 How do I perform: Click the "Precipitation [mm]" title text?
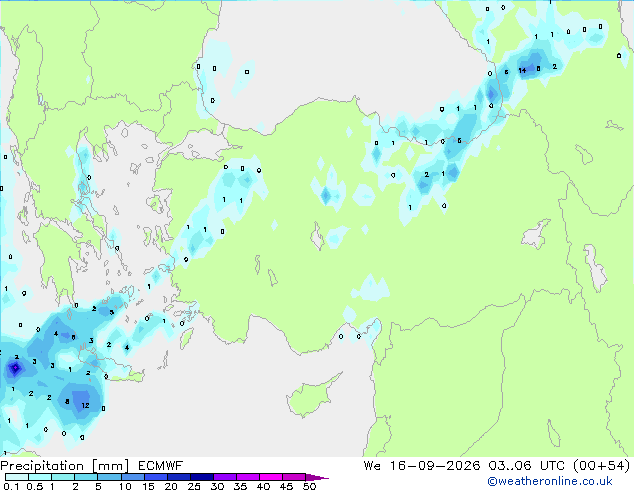click(x=65, y=466)
